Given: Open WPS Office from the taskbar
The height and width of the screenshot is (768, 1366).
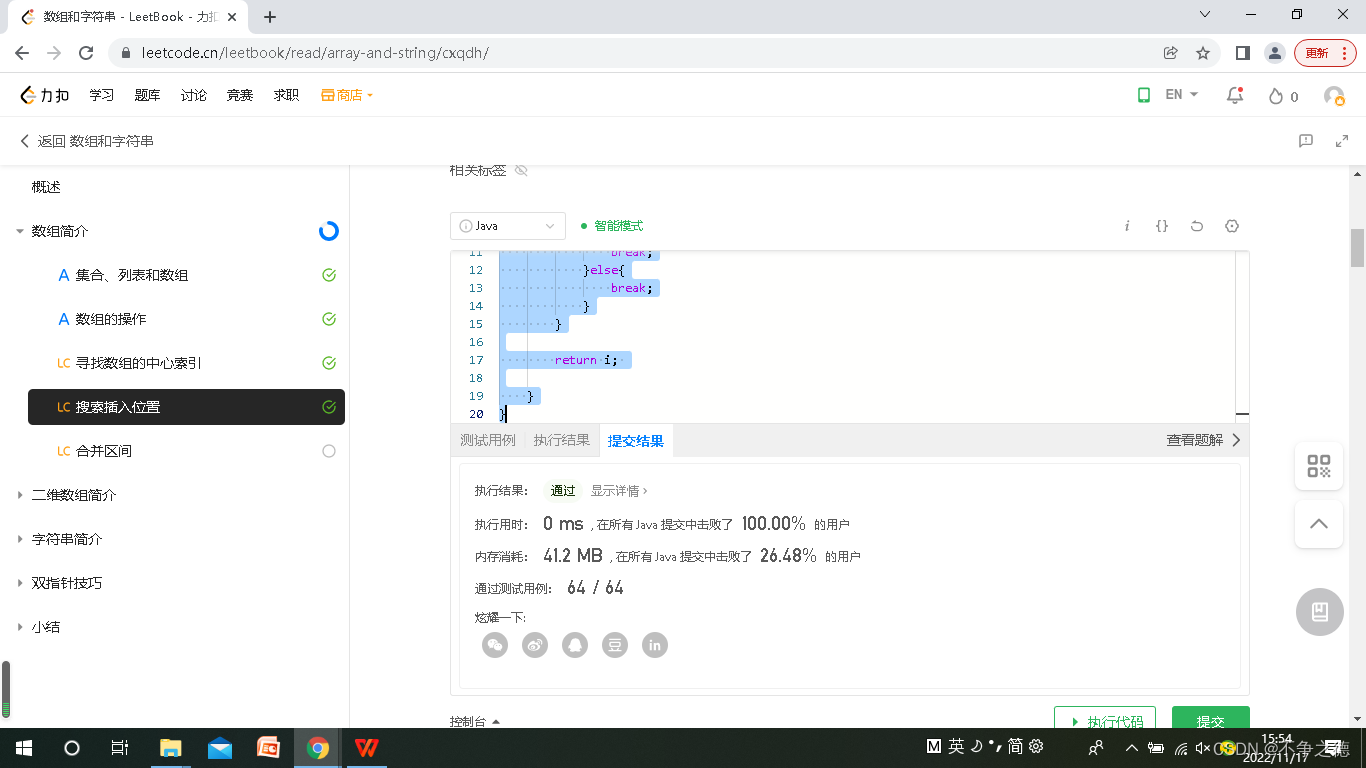Looking at the screenshot, I should pyautogui.click(x=367, y=748).
